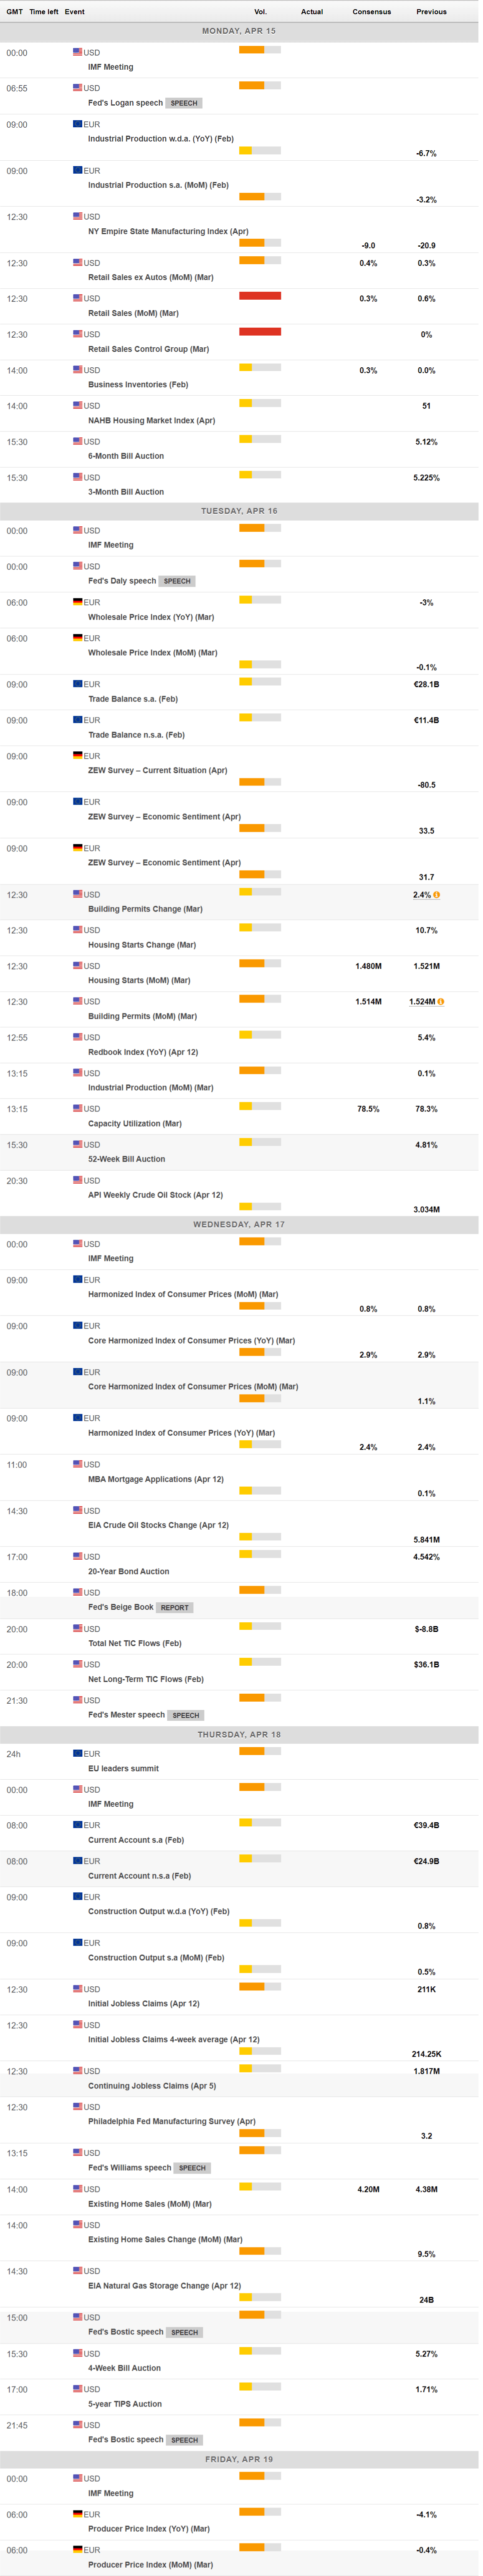Screen dimensions: 483x2576
Task: Open API Weekly Crude Oil Stock event
Action: pos(155,1195)
